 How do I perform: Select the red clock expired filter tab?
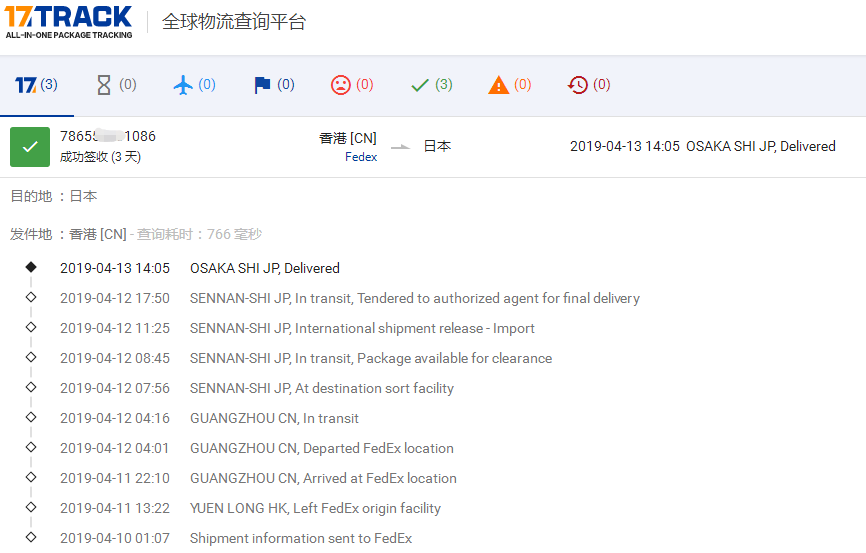click(x=588, y=85)
